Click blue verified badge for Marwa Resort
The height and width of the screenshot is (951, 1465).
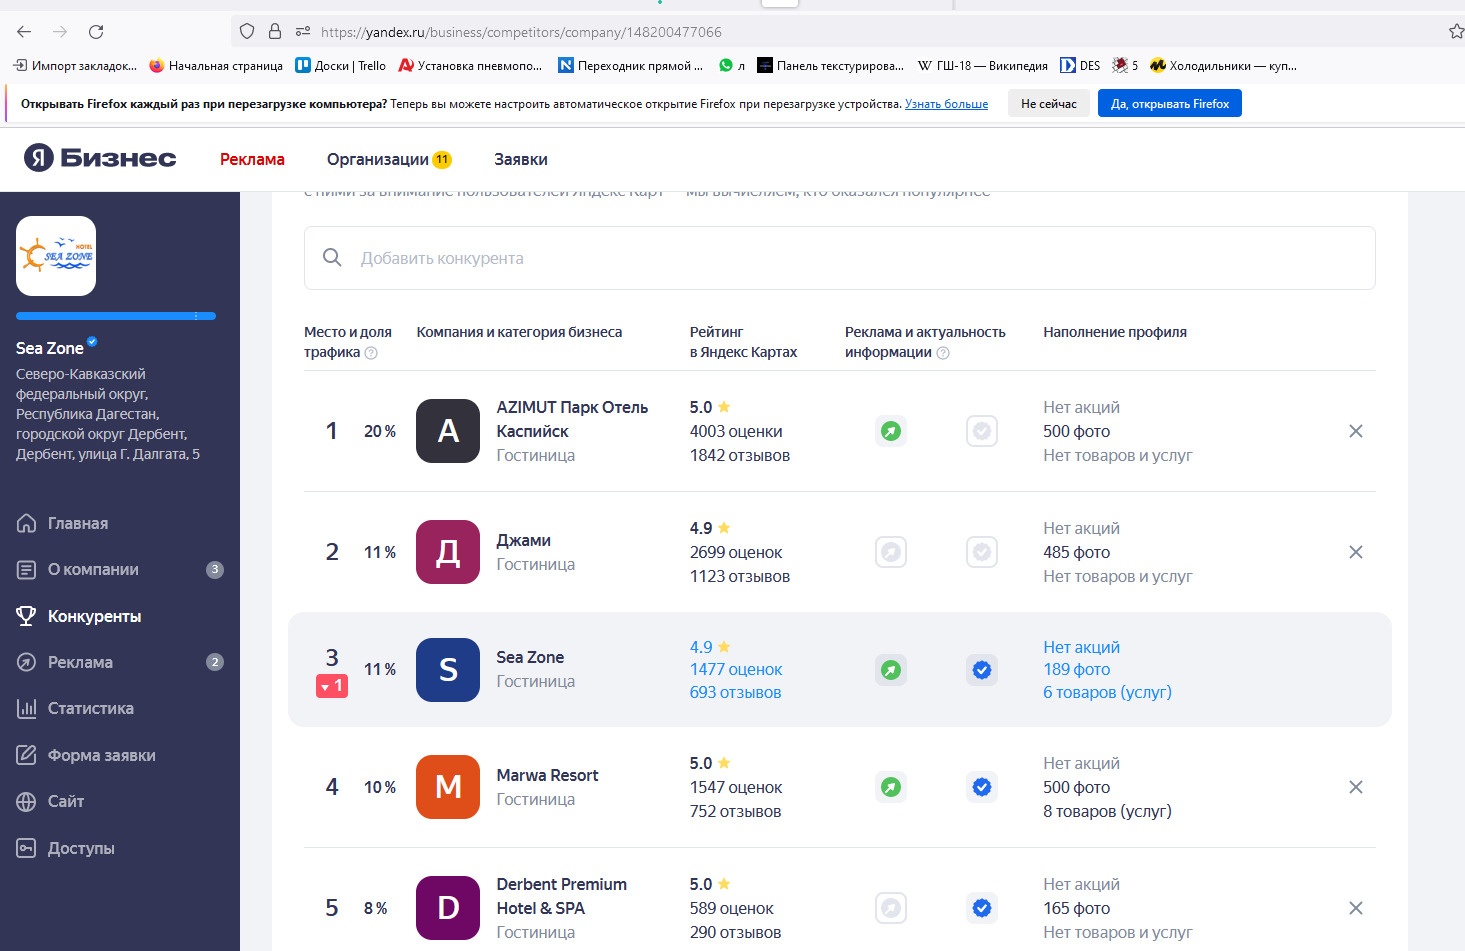coord(982,787)
